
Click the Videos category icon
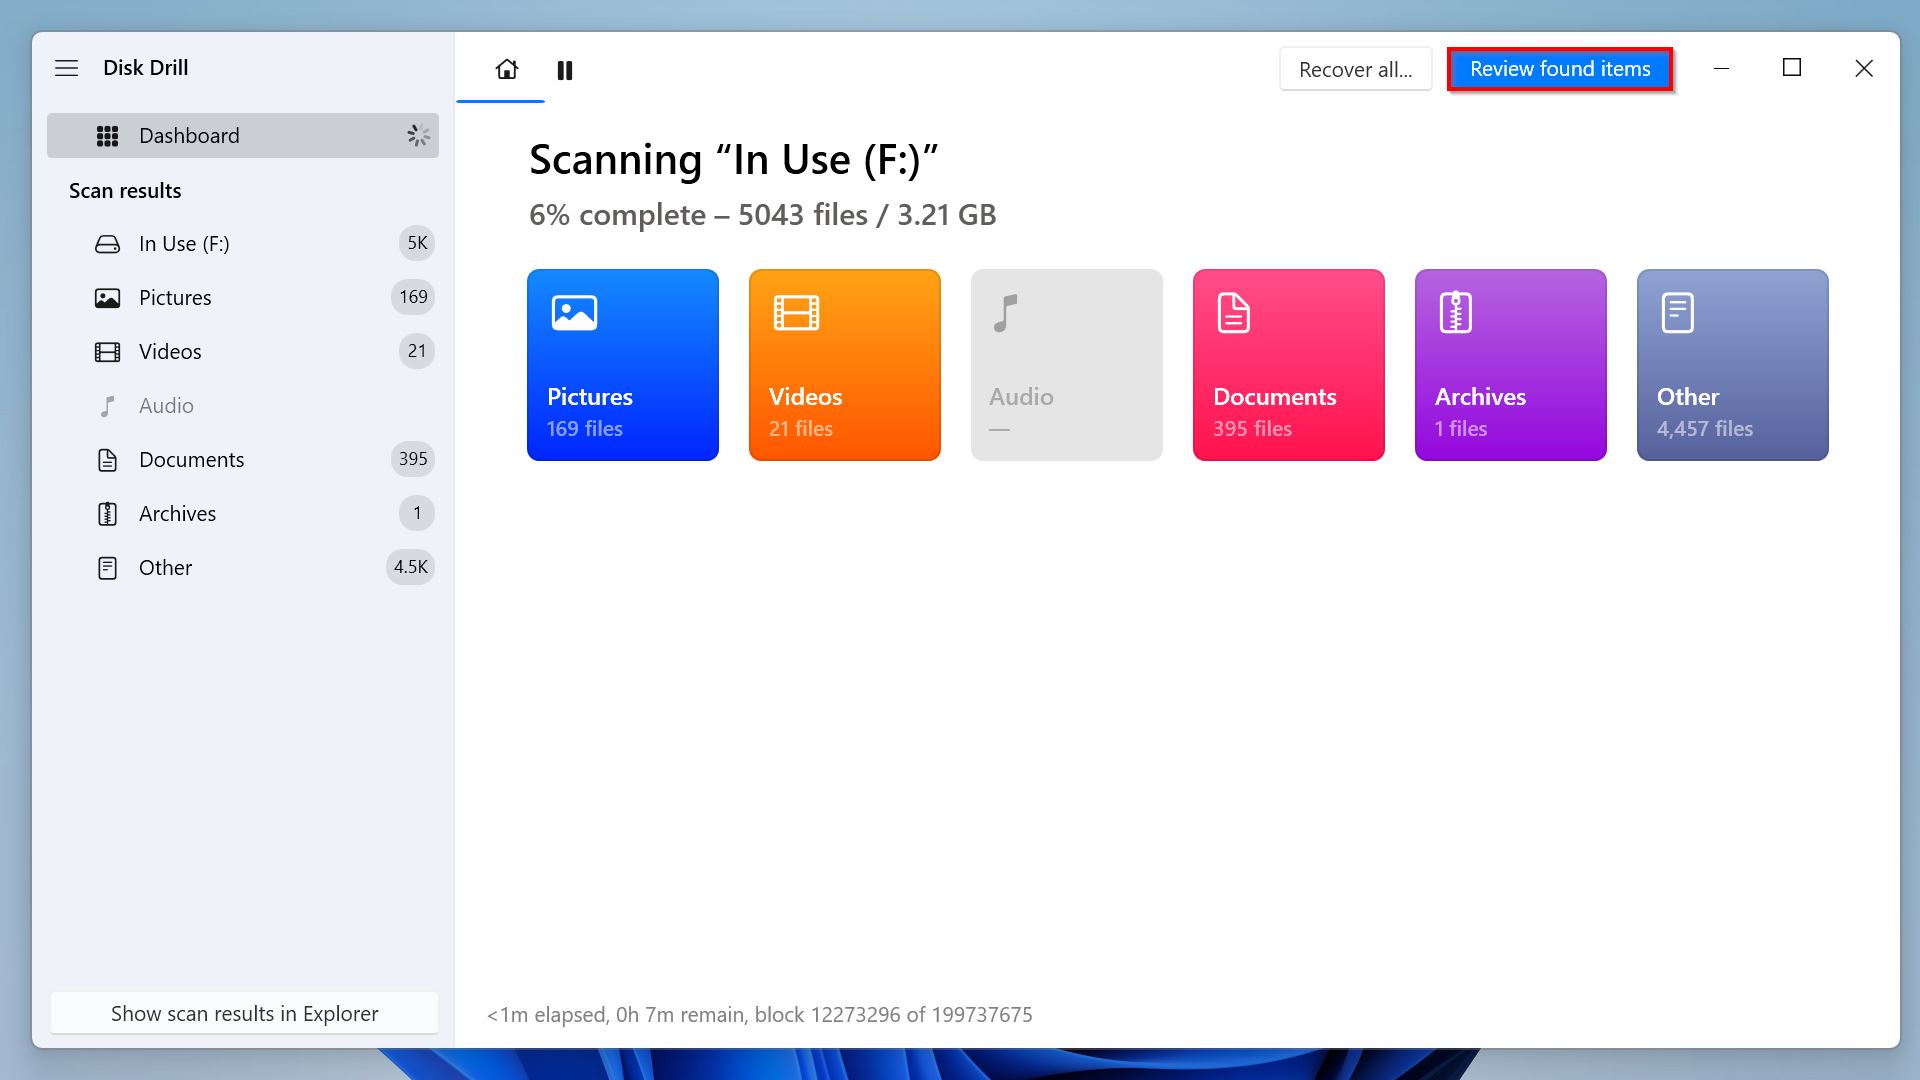[794, 313]
